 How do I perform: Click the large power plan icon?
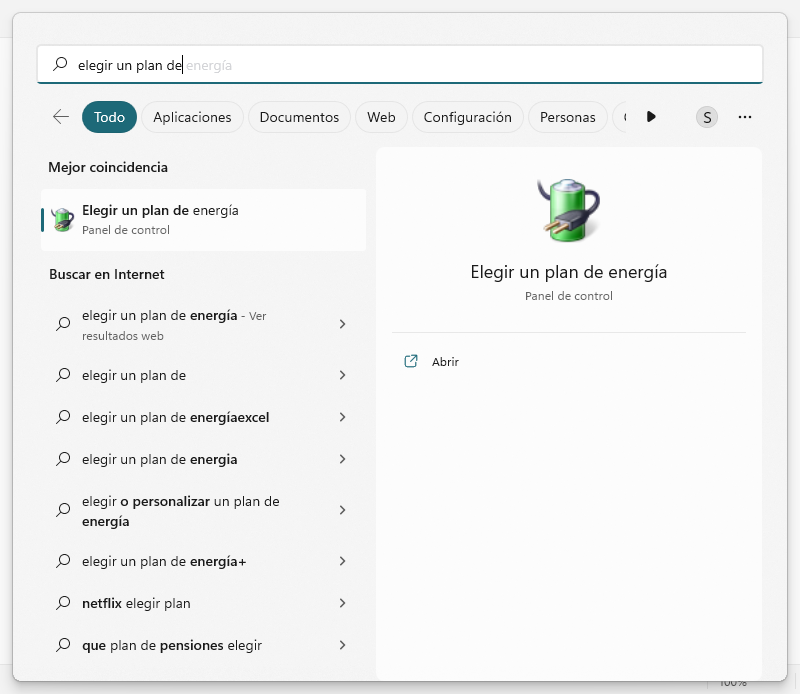click(x=568, y=210)
